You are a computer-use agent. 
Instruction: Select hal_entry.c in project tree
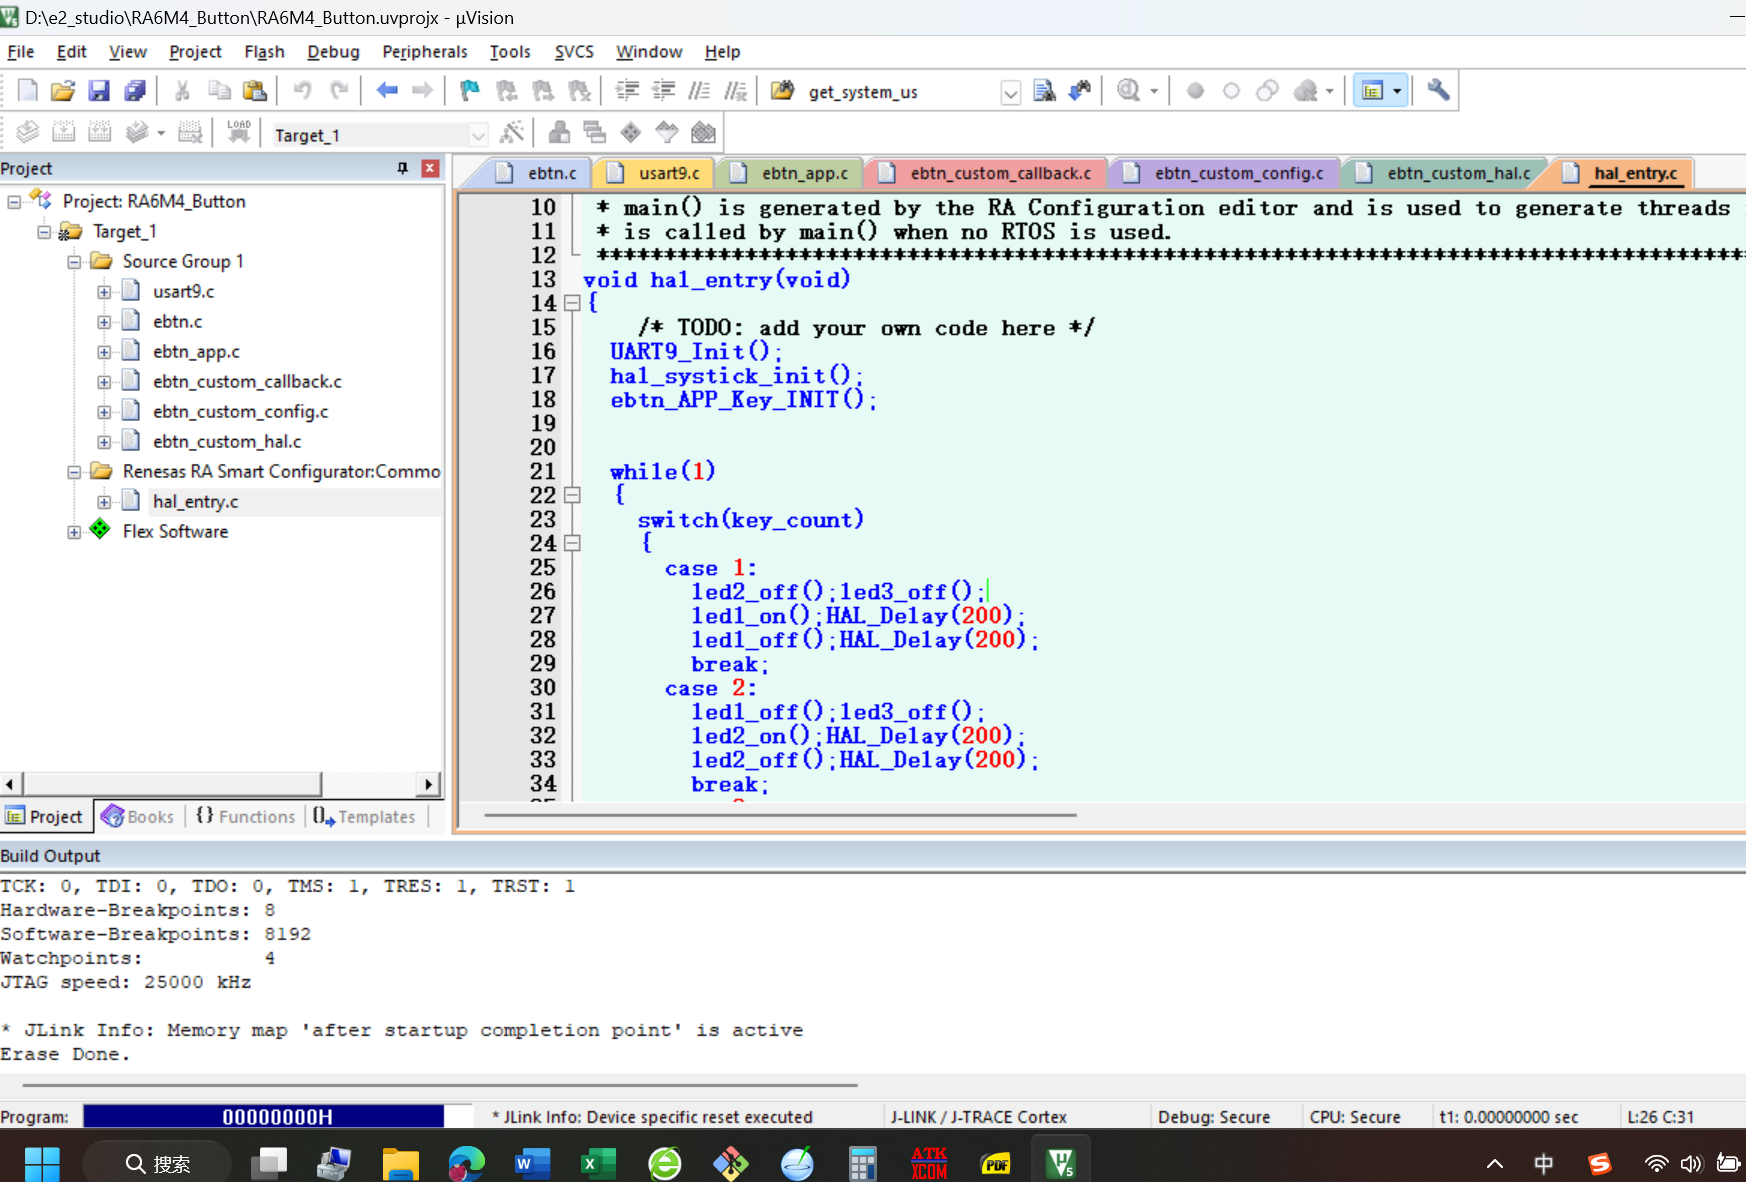click(x=196, y=502)
